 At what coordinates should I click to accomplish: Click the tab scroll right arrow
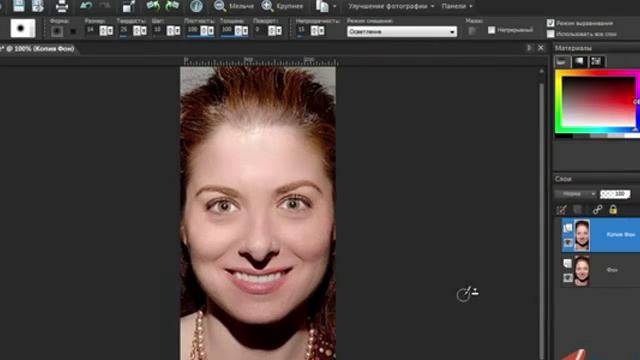pos(529,48)
